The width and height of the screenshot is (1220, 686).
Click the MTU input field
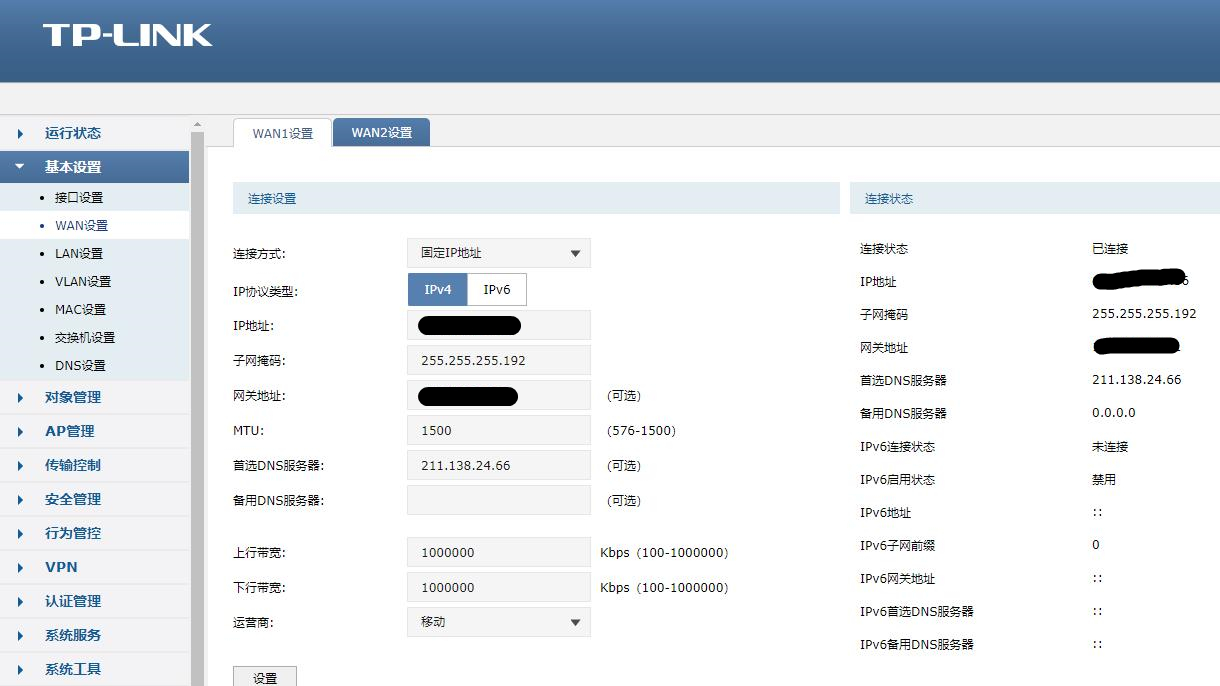coord(498,430)
